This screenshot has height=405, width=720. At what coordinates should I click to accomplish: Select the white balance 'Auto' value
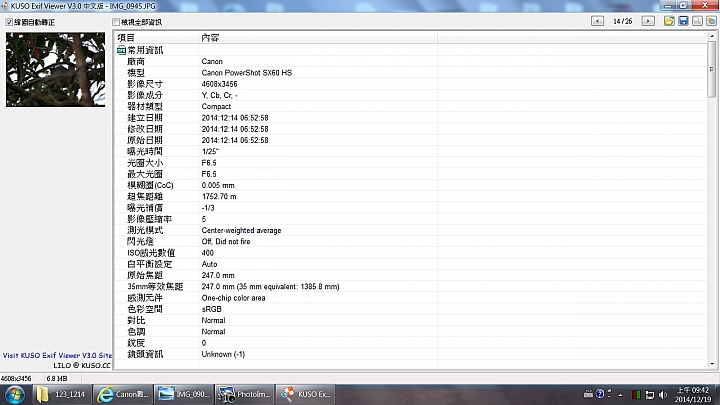coord(209,264)
